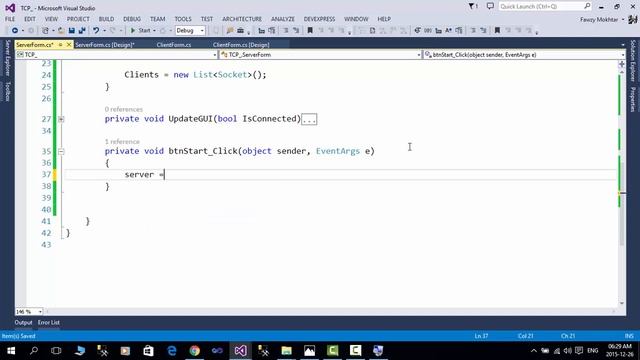640x360 pixels.
Task: Open the FILE menu
Action: [10, 19]
